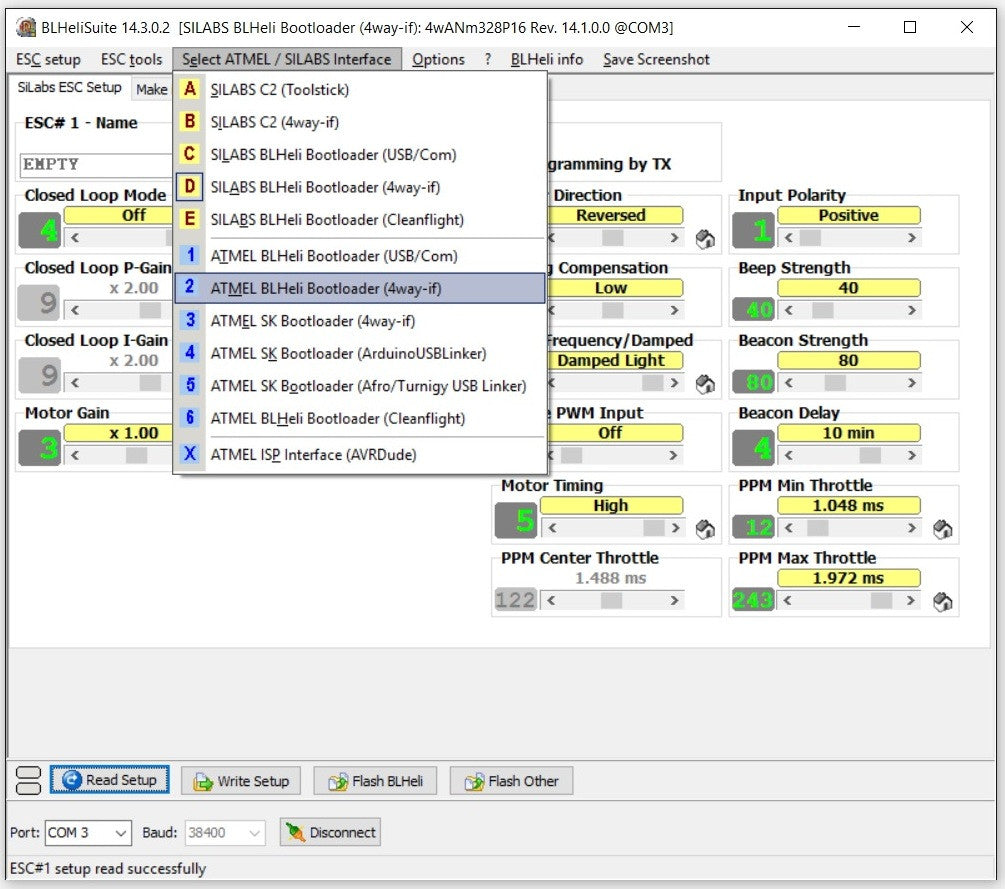Click the Flash BLHeli button
This screenshot has height=889, width=1005.
(376, 781)
